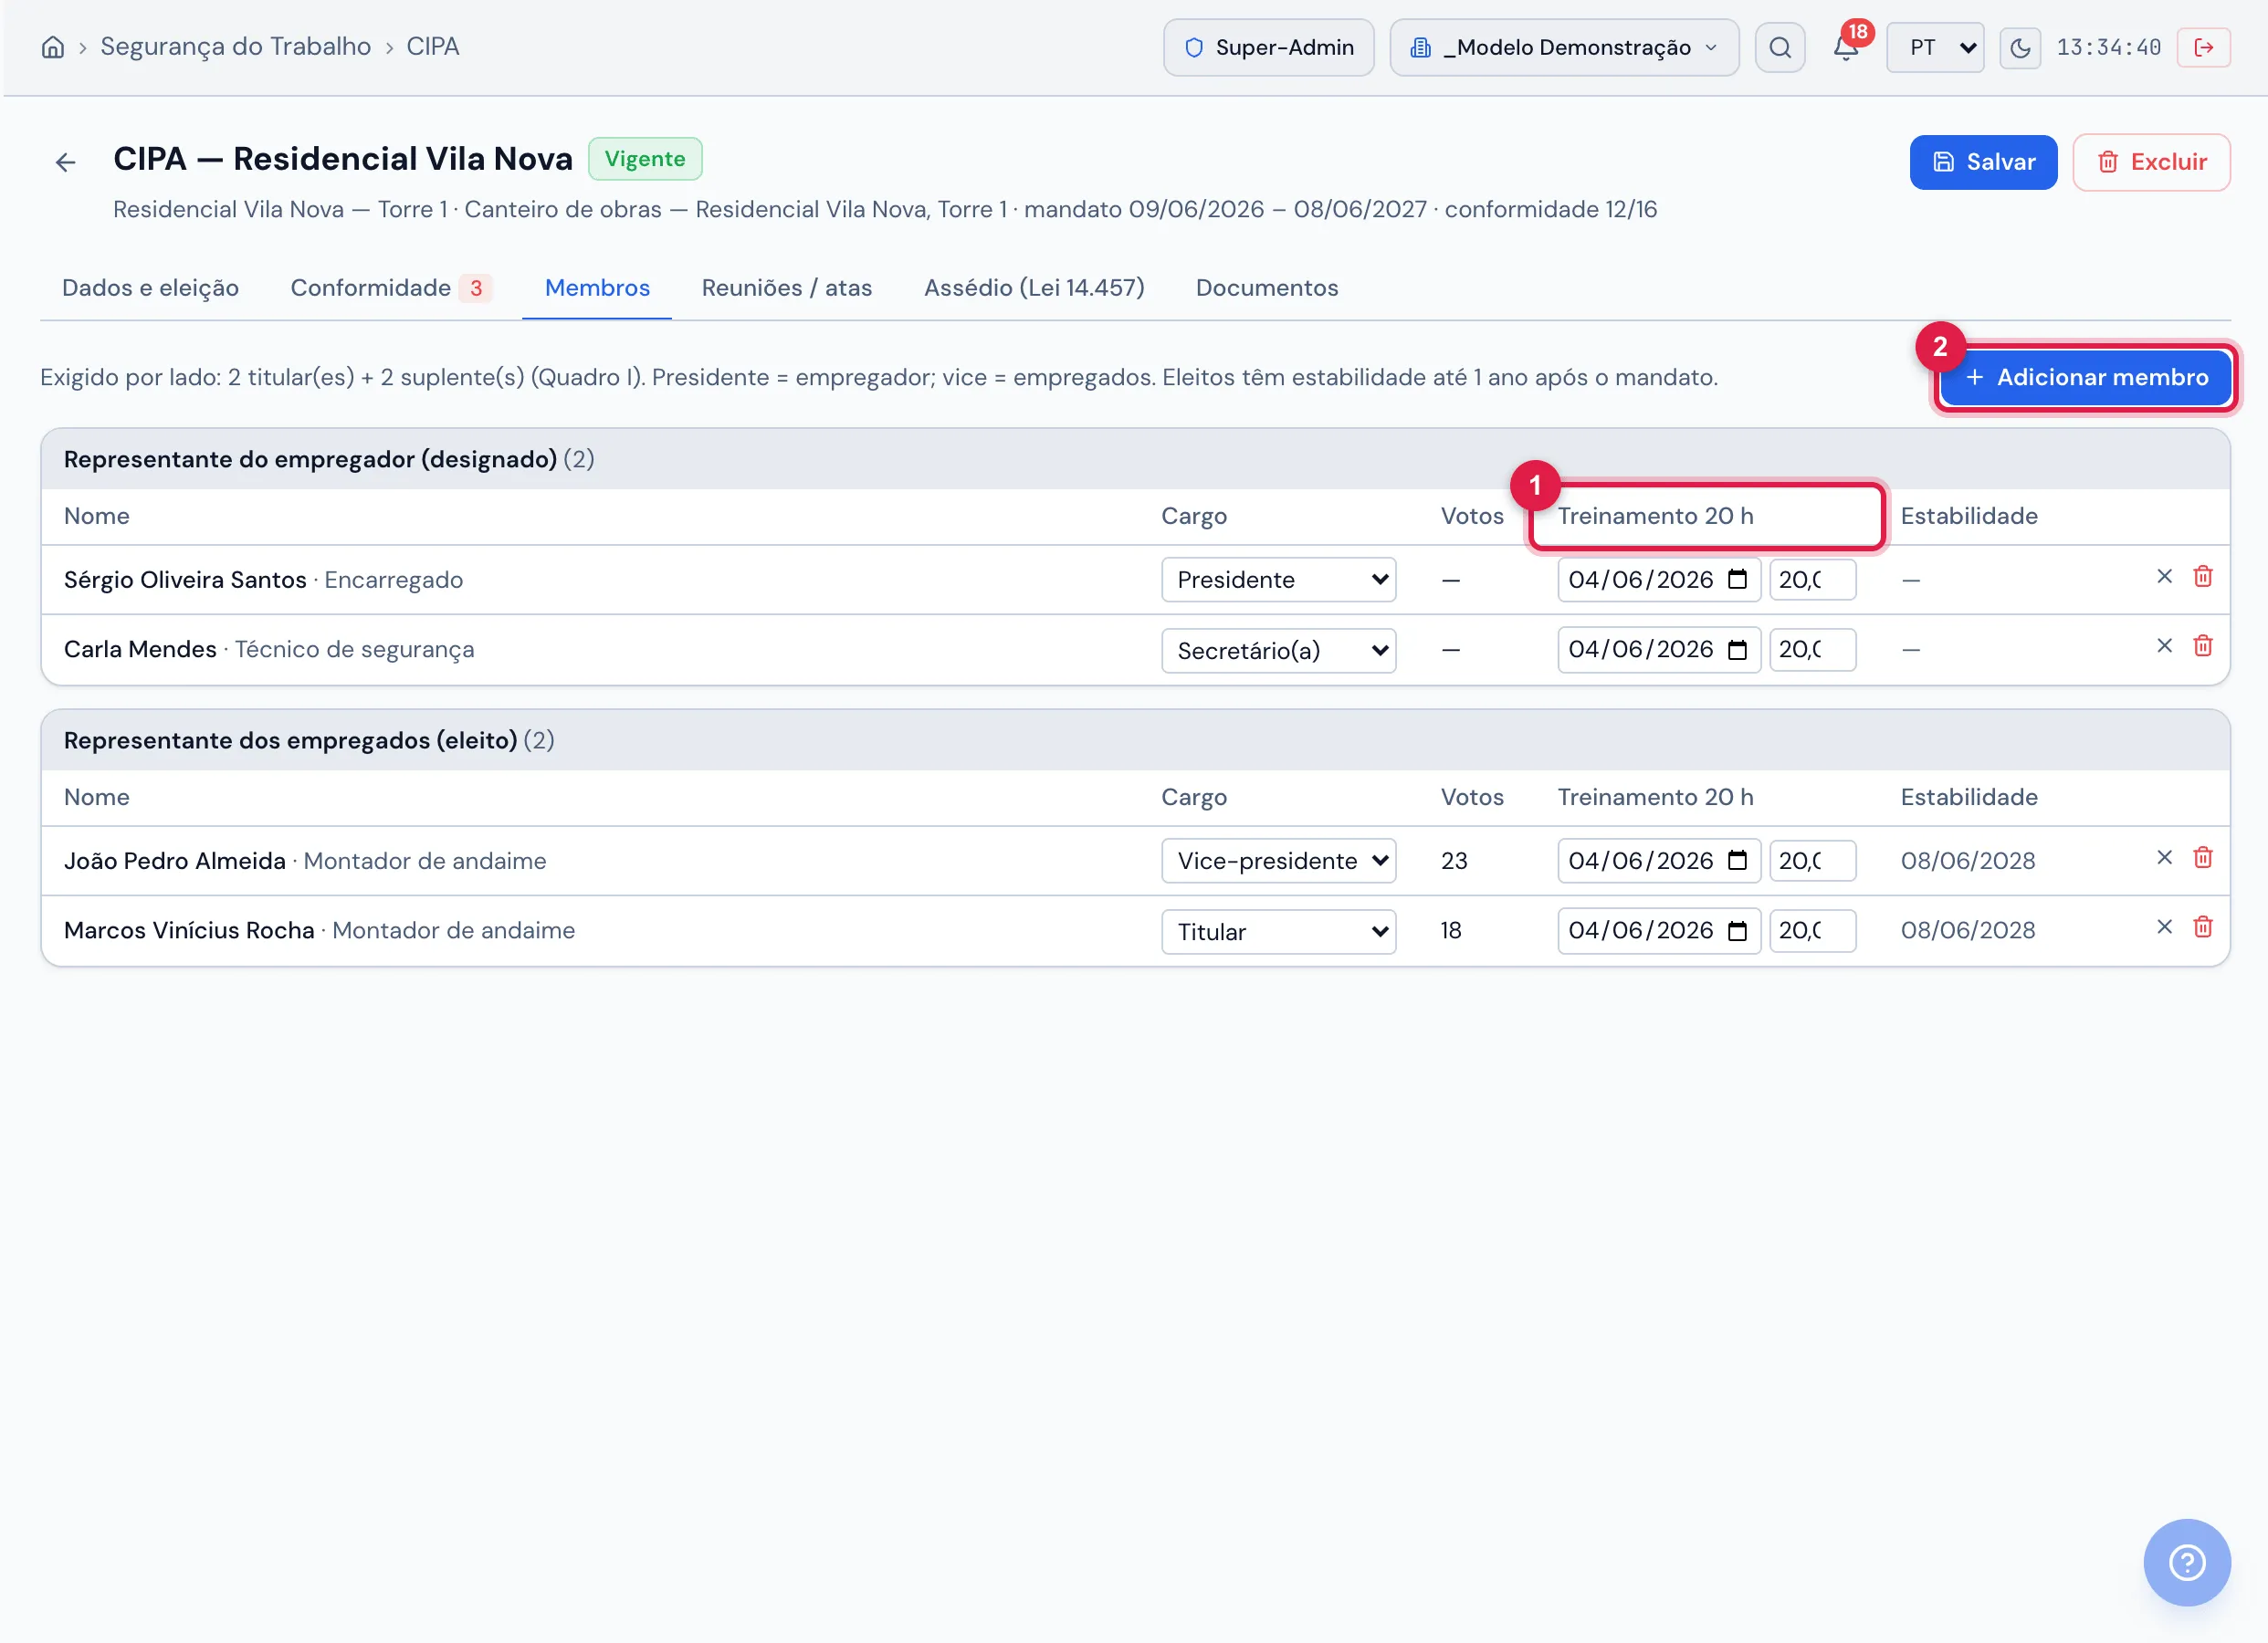2268x1643 pixels.
Task: Open calendar picker in Sérgio's training date
Action: (1738, 580)
